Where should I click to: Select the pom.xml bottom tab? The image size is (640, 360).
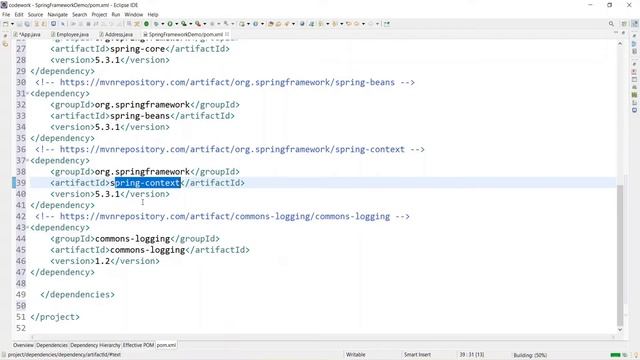pos(166,345)
